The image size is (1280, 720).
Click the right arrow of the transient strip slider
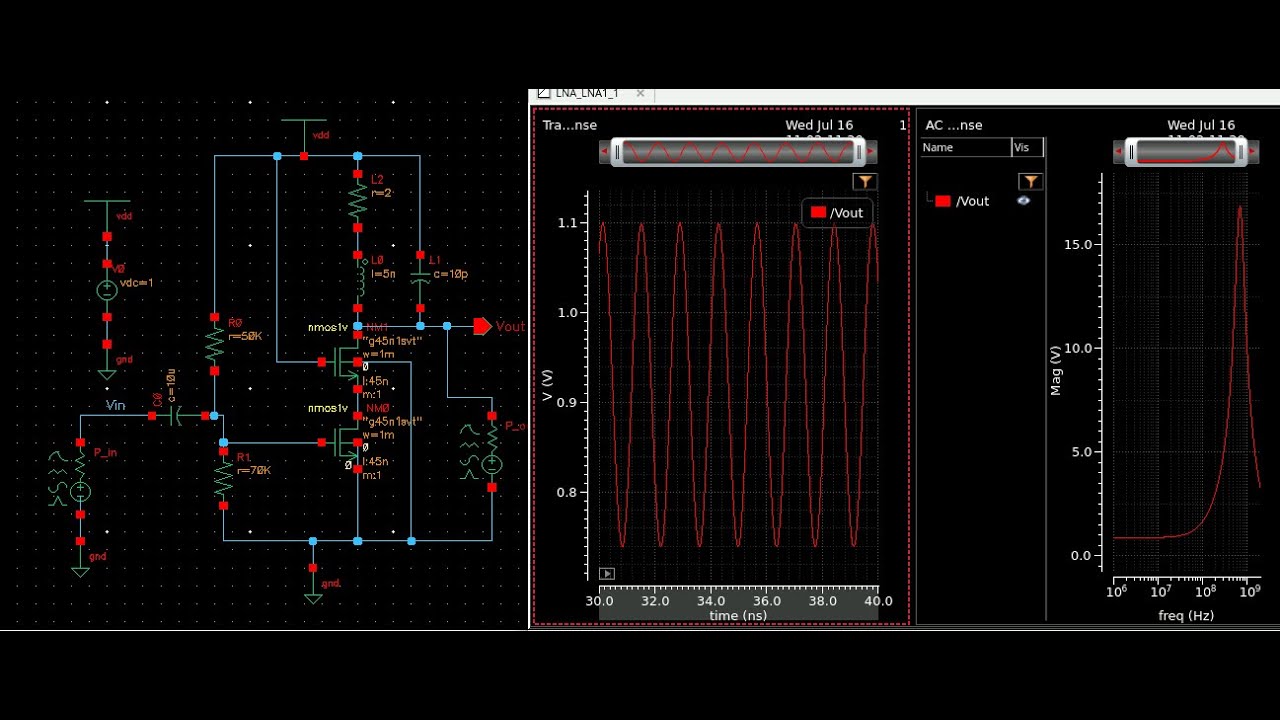pos(871,152)
